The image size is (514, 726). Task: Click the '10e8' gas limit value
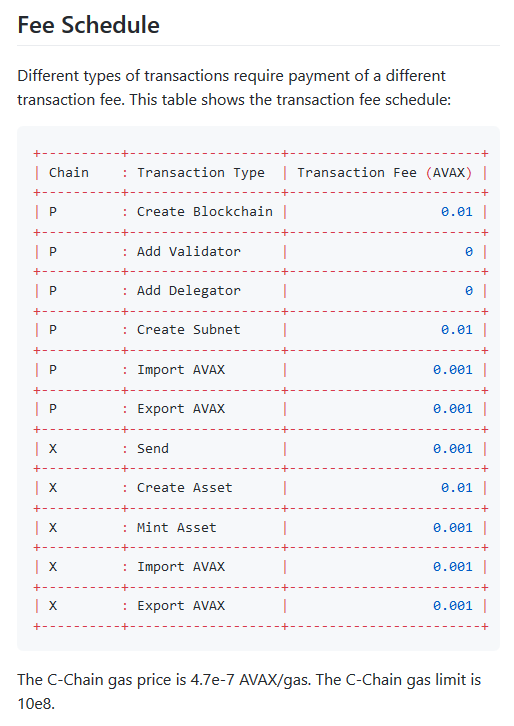click(35, 704)
